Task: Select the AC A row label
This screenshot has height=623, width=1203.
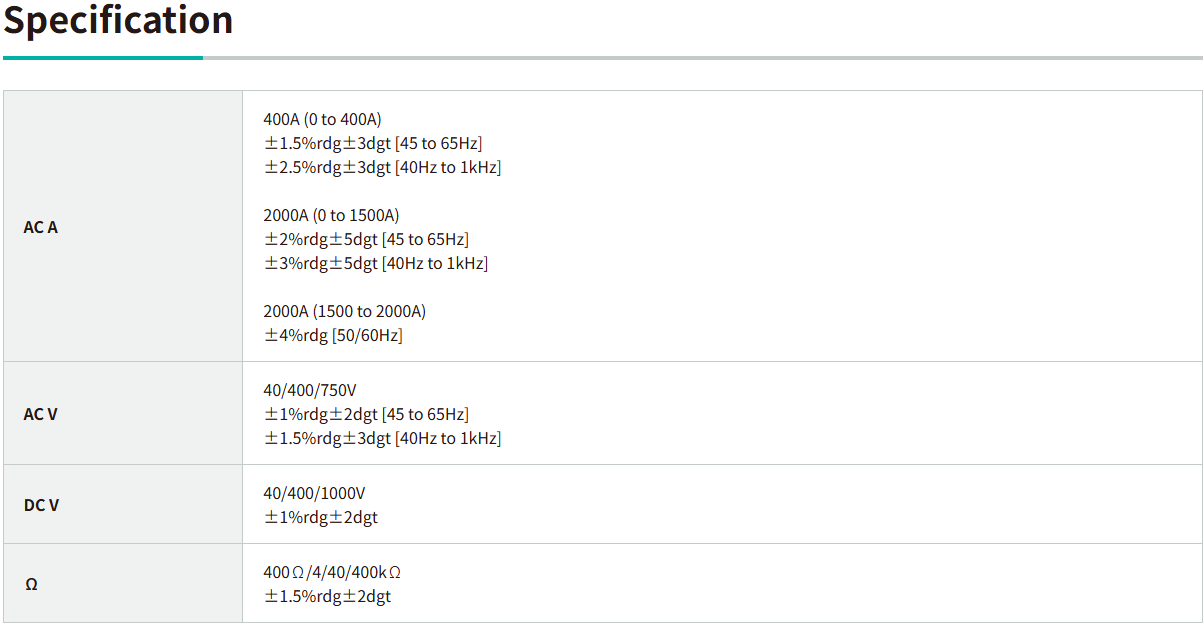Action: (x=41, y=227)
